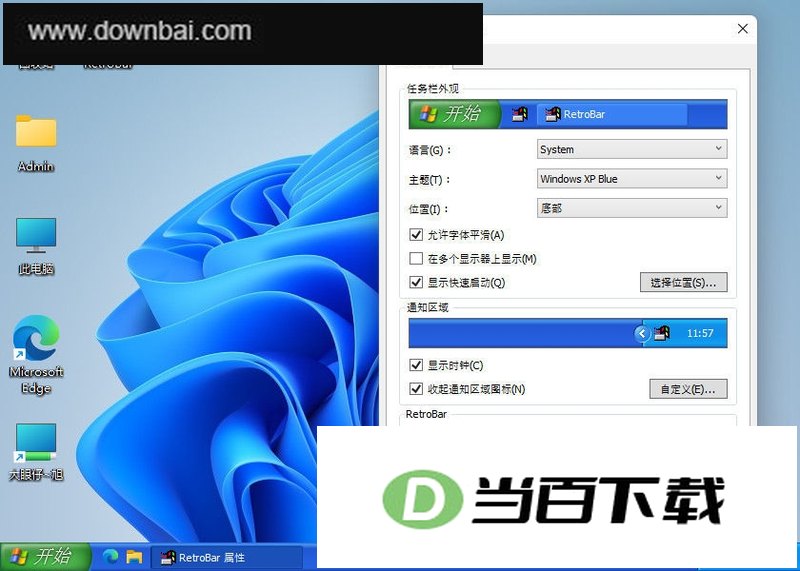The height and width of the screenshot is (571, 800).
Task: Open the 位置(I) 底部 dropdown
Action: pos(632,208)
